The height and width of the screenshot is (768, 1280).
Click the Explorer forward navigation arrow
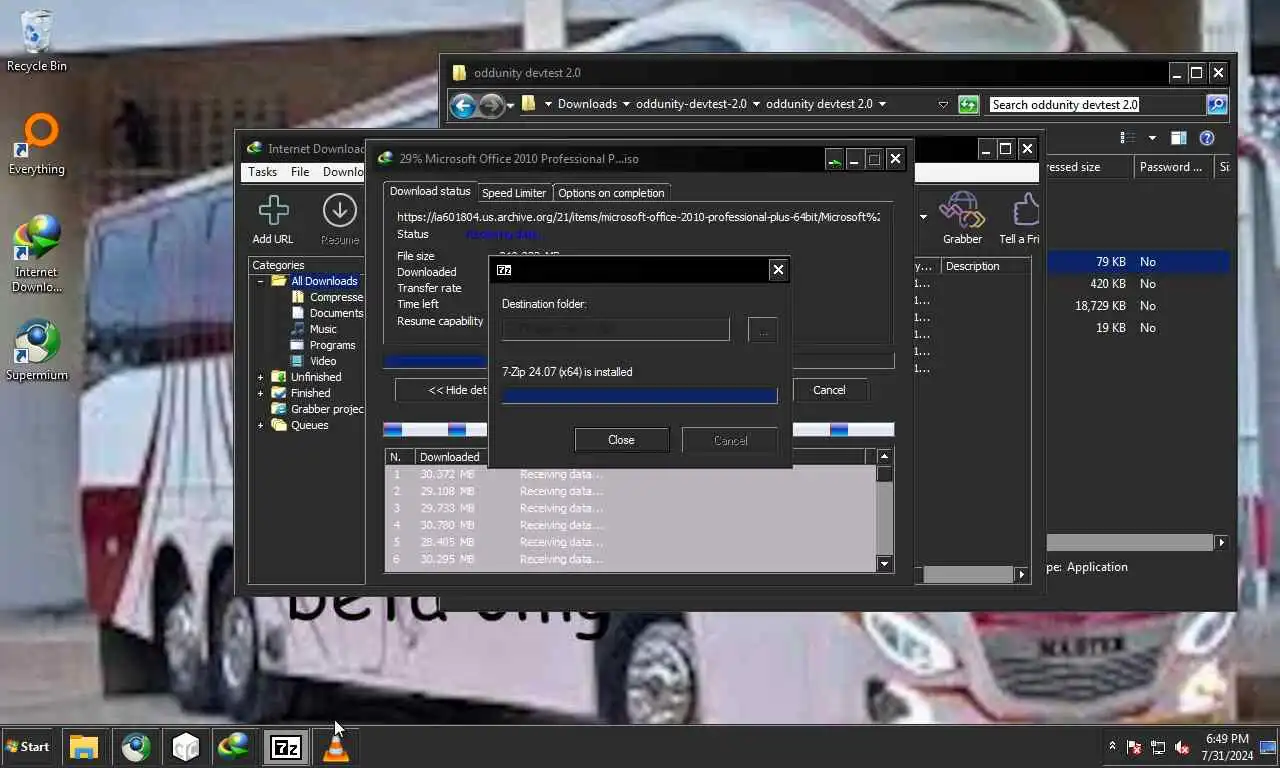(491, 104)
